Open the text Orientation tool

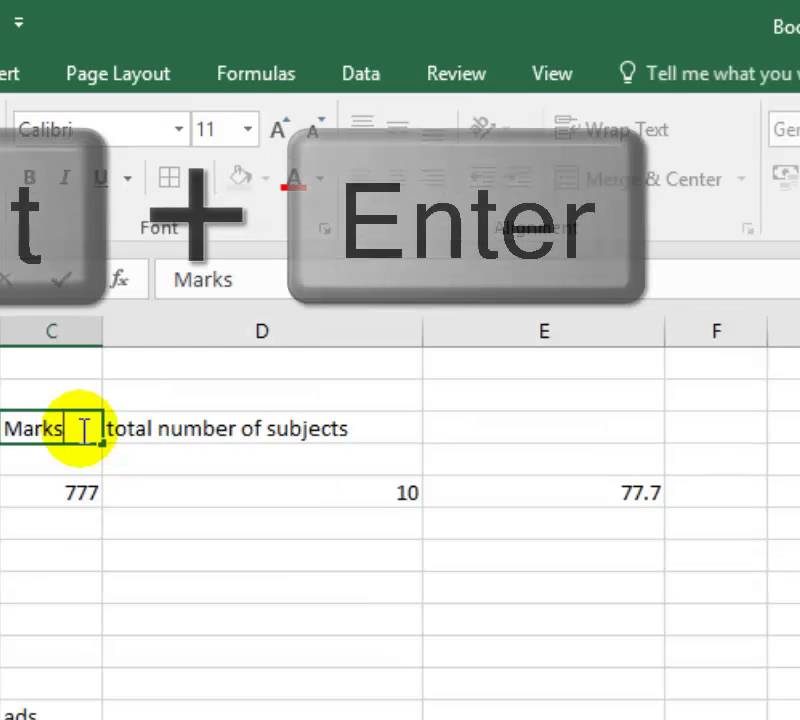pos(483,128)
